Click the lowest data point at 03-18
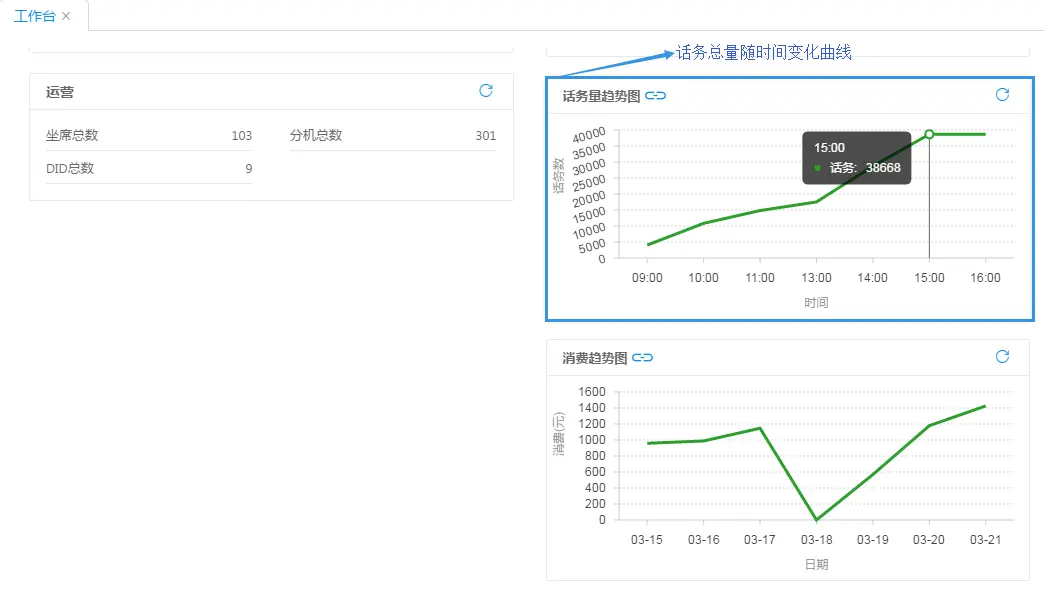This screenshot has width=1044, height=593. click(817, 519)
